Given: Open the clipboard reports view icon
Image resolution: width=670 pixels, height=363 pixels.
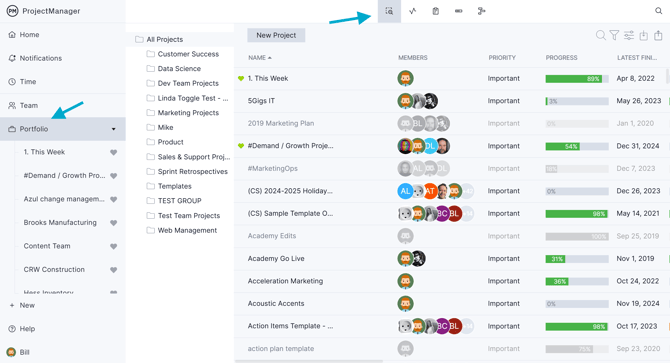Looking at the screenshot, I should 435,11.
